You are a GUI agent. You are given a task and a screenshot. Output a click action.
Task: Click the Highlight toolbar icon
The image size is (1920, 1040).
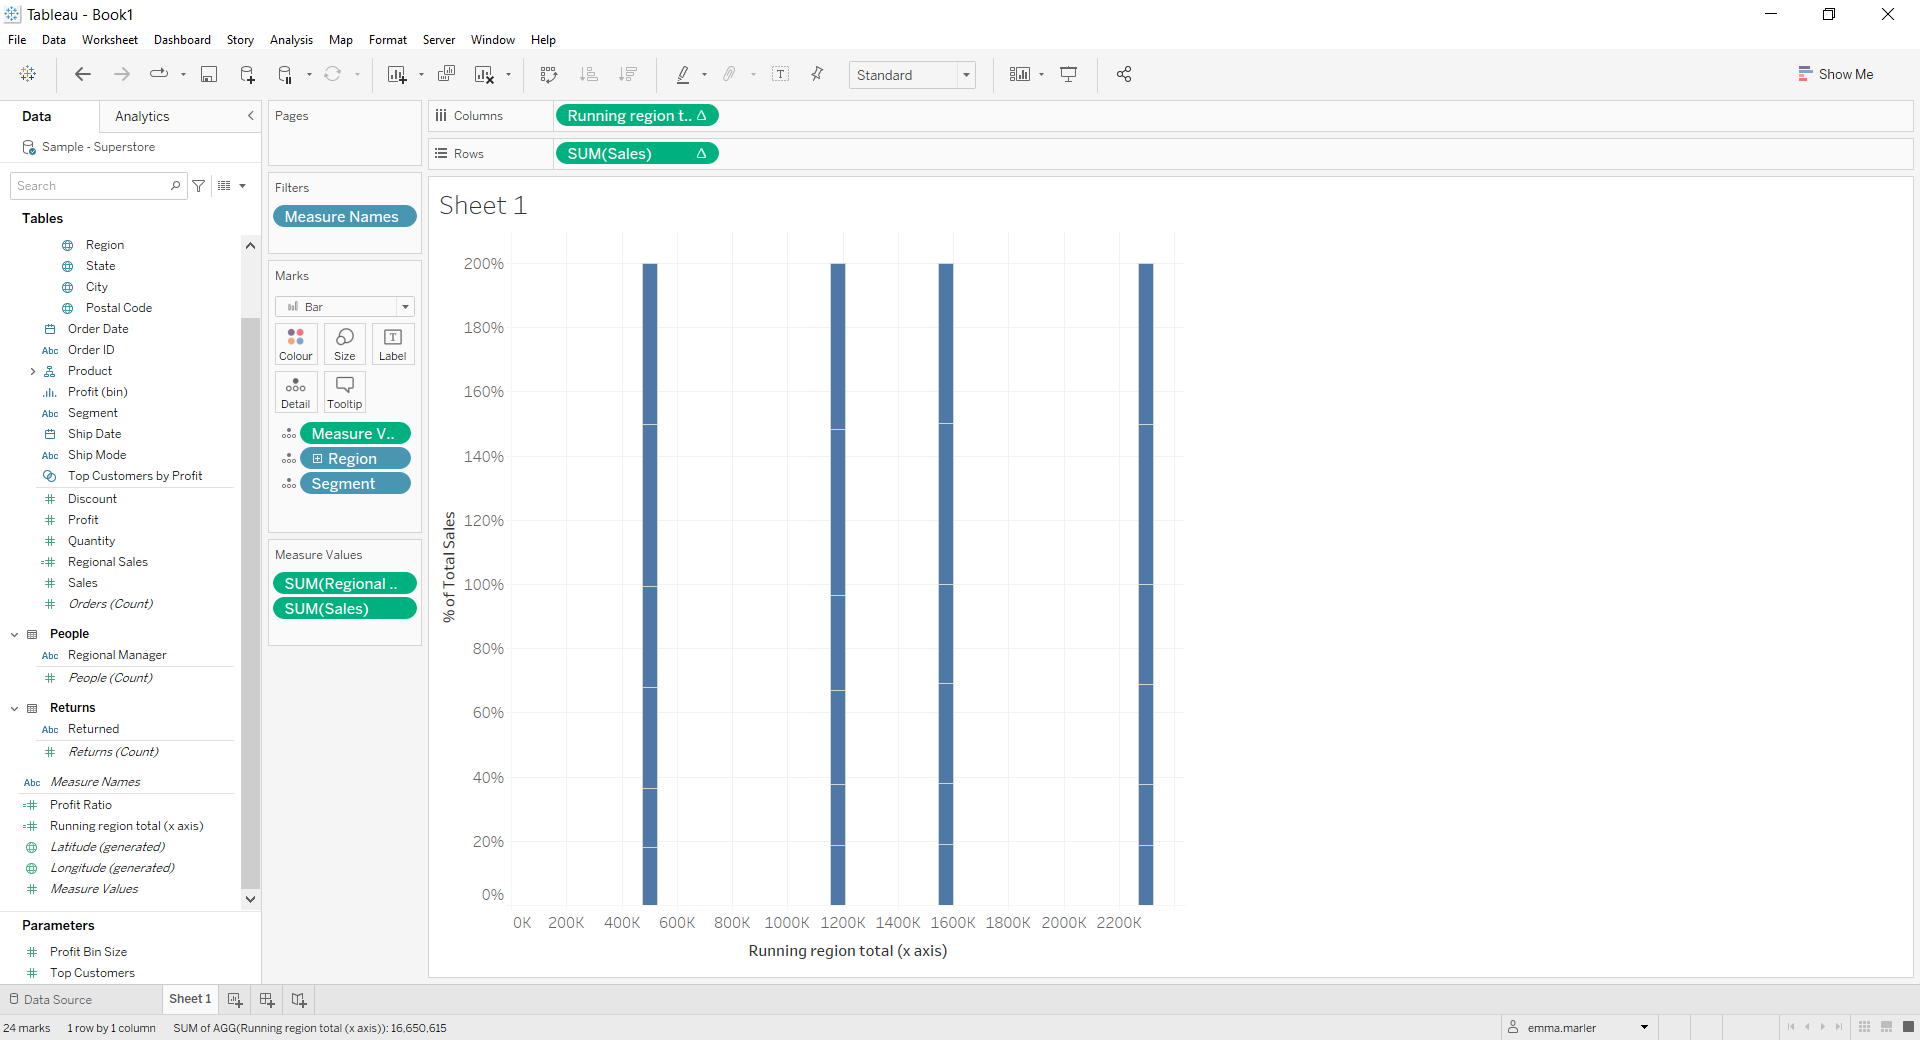coord(686,74)
